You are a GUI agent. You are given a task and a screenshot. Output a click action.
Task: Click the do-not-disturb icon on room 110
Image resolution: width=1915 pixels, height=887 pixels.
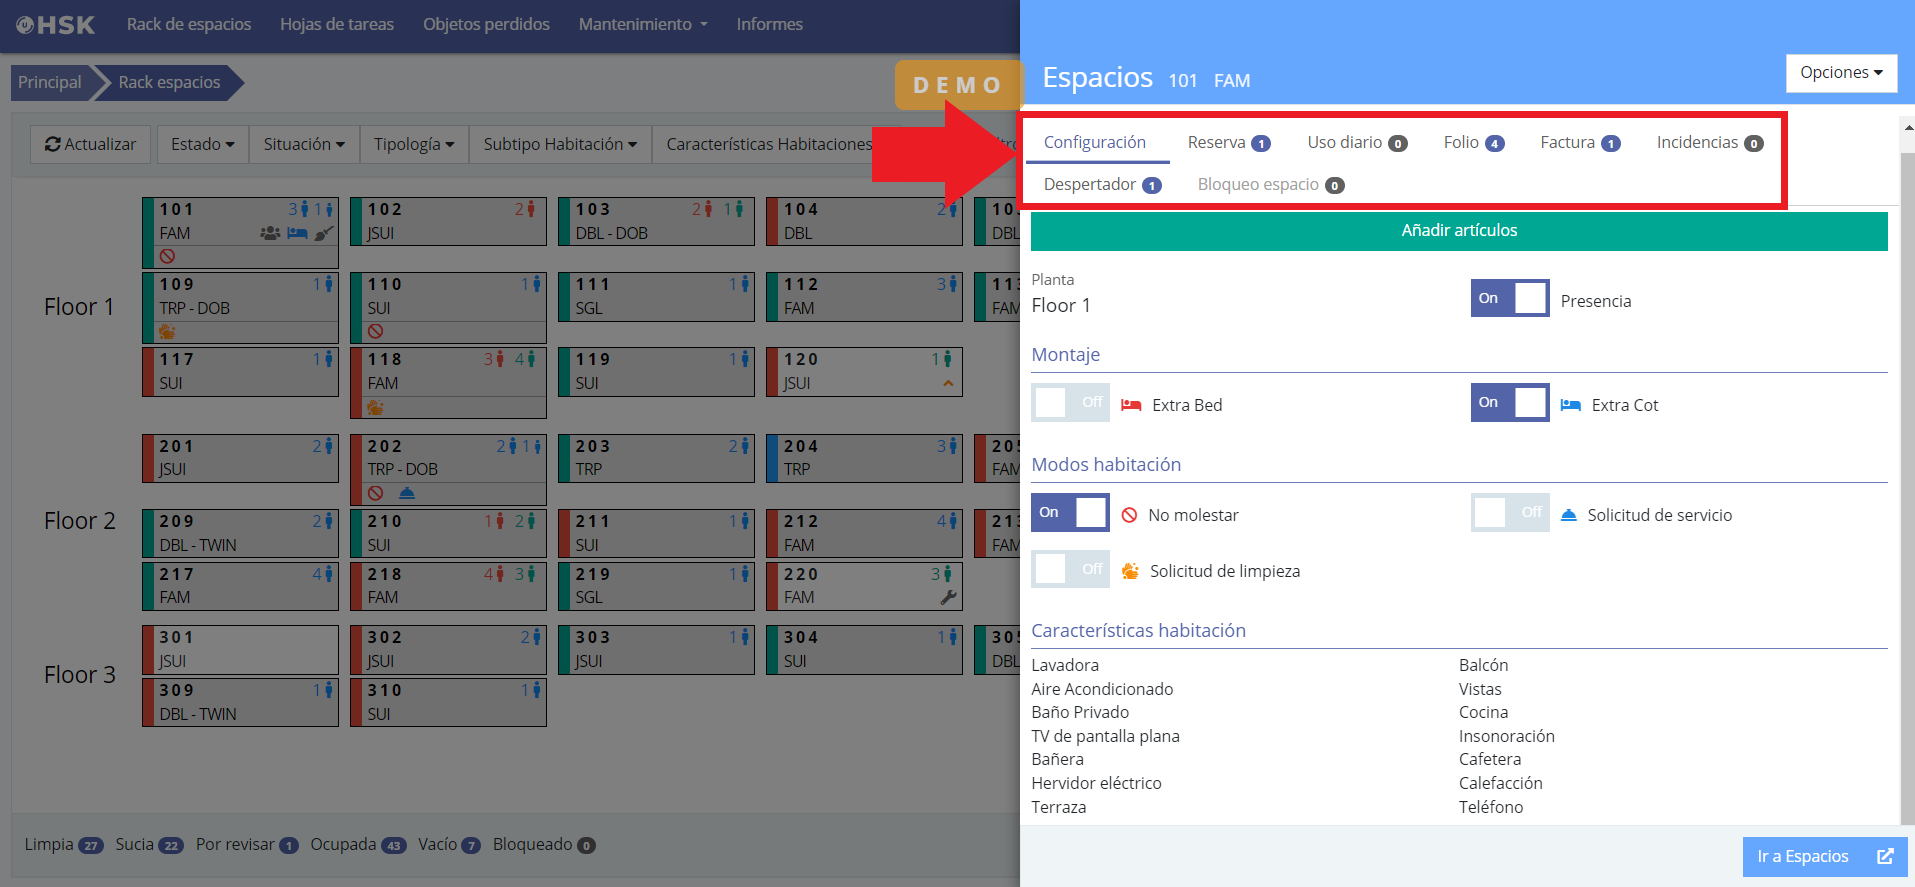376,331
